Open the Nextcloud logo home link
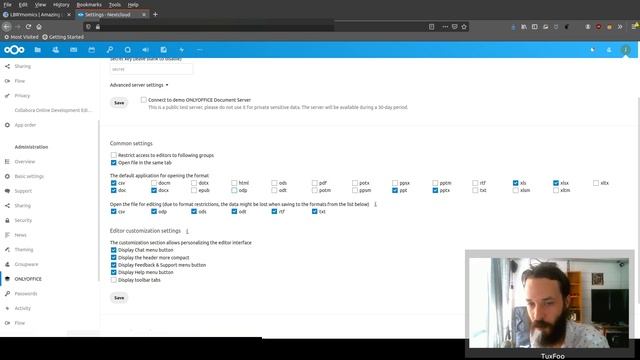The image size is (640, 360). coord(14,50)
